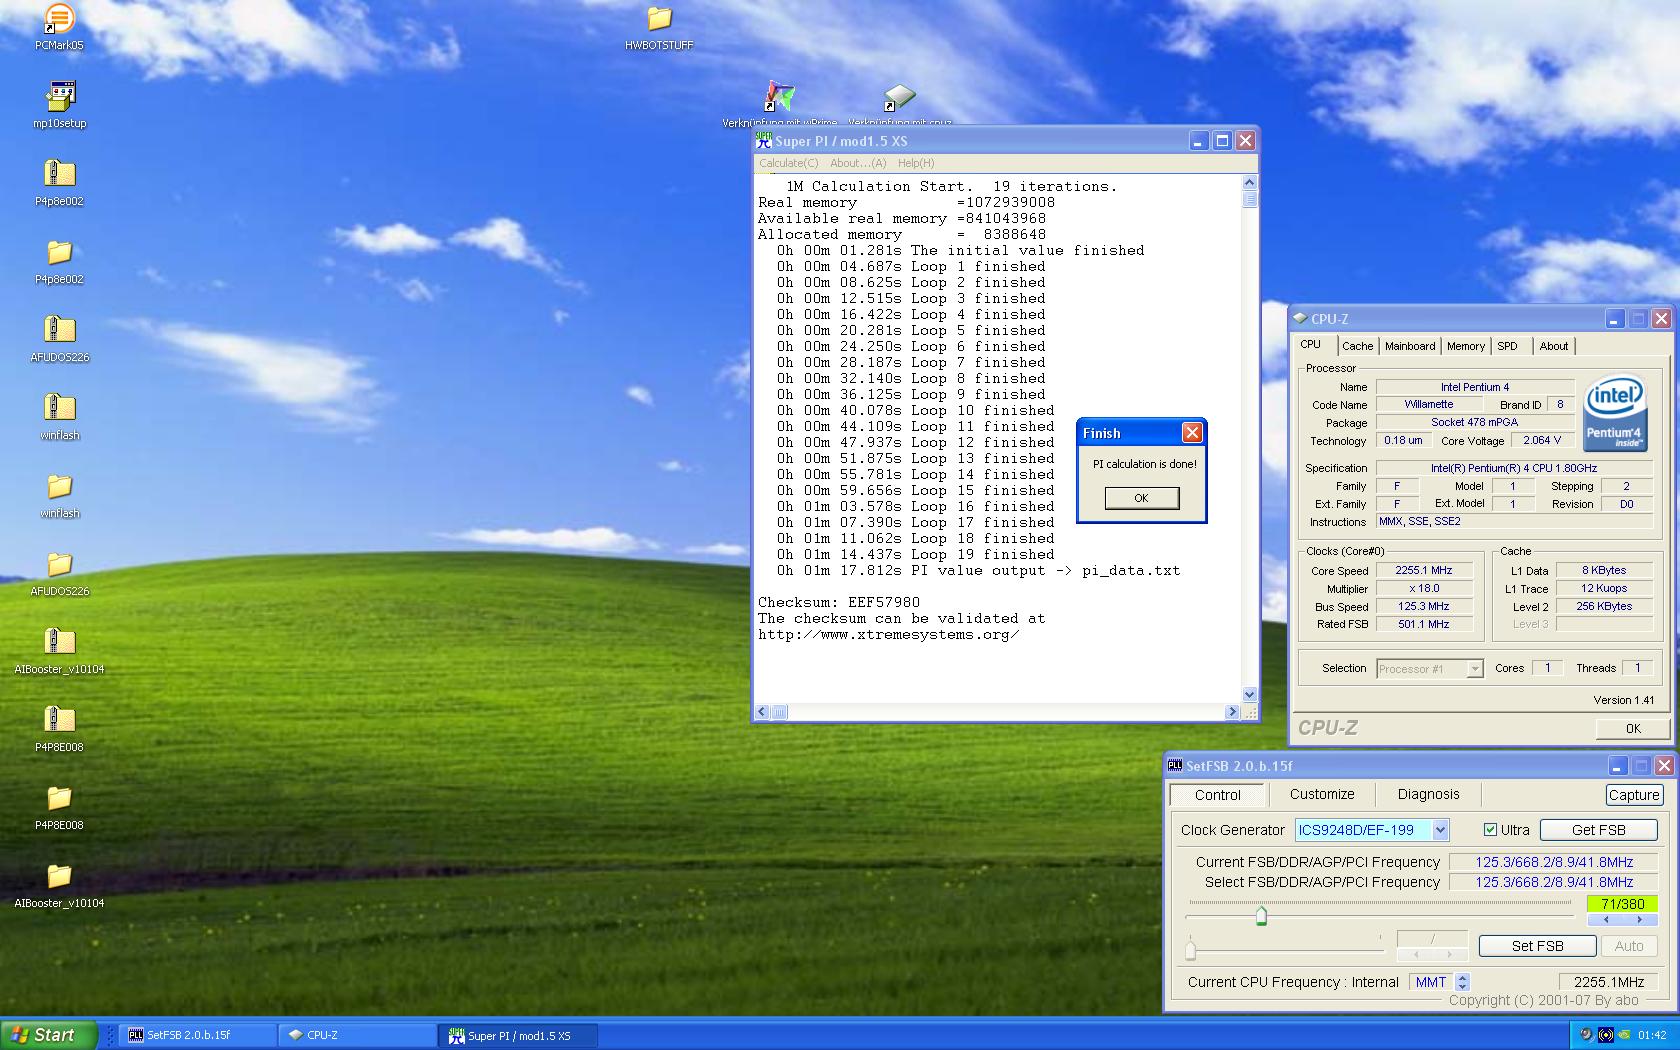Click the Set FSB button
This screenshot has height=1050, width=1680.
[1537, 946]
